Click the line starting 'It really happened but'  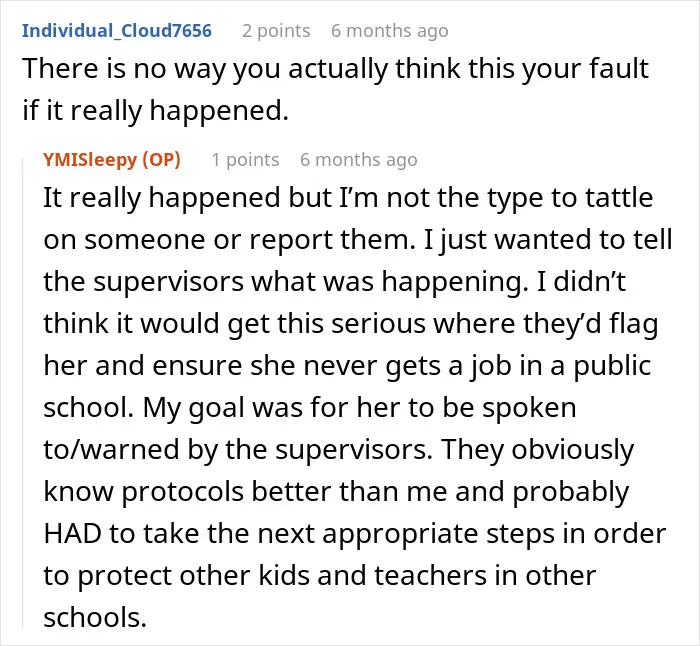pos(348,198)
